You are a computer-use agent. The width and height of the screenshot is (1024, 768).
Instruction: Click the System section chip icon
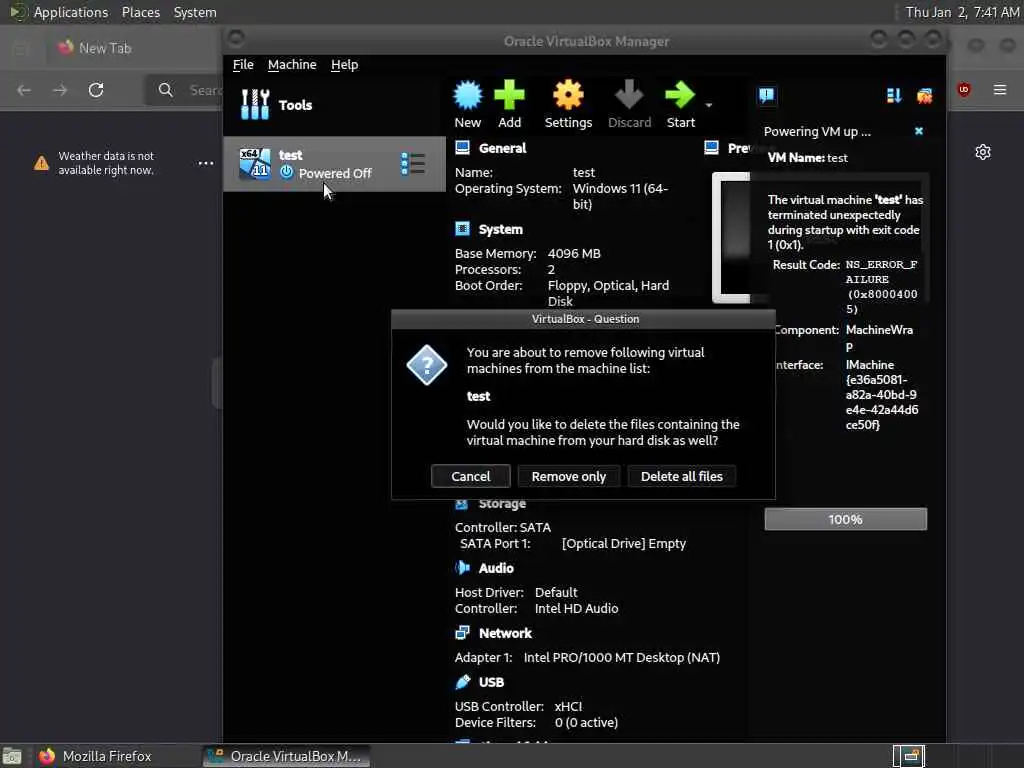coord(462,229)
